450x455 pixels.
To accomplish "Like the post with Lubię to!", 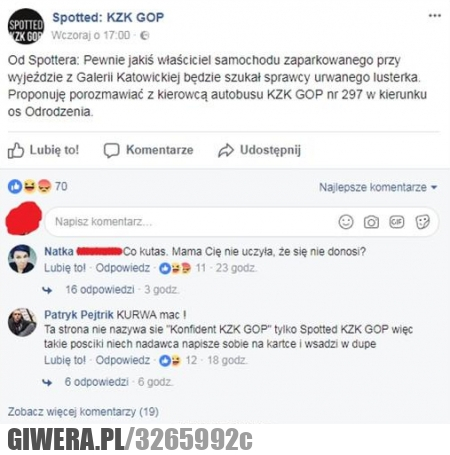I will coord(44,150).
